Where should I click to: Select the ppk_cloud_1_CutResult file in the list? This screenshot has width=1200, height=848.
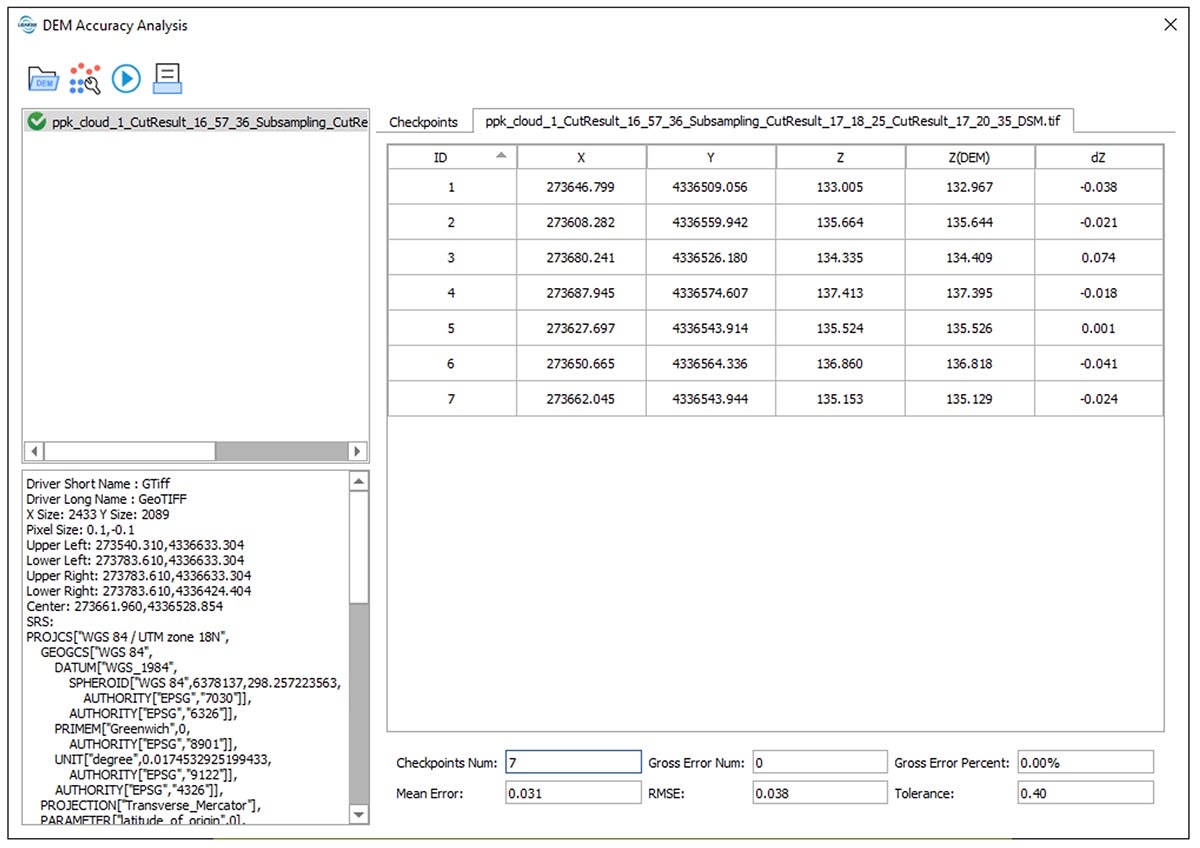click(210, 122)
